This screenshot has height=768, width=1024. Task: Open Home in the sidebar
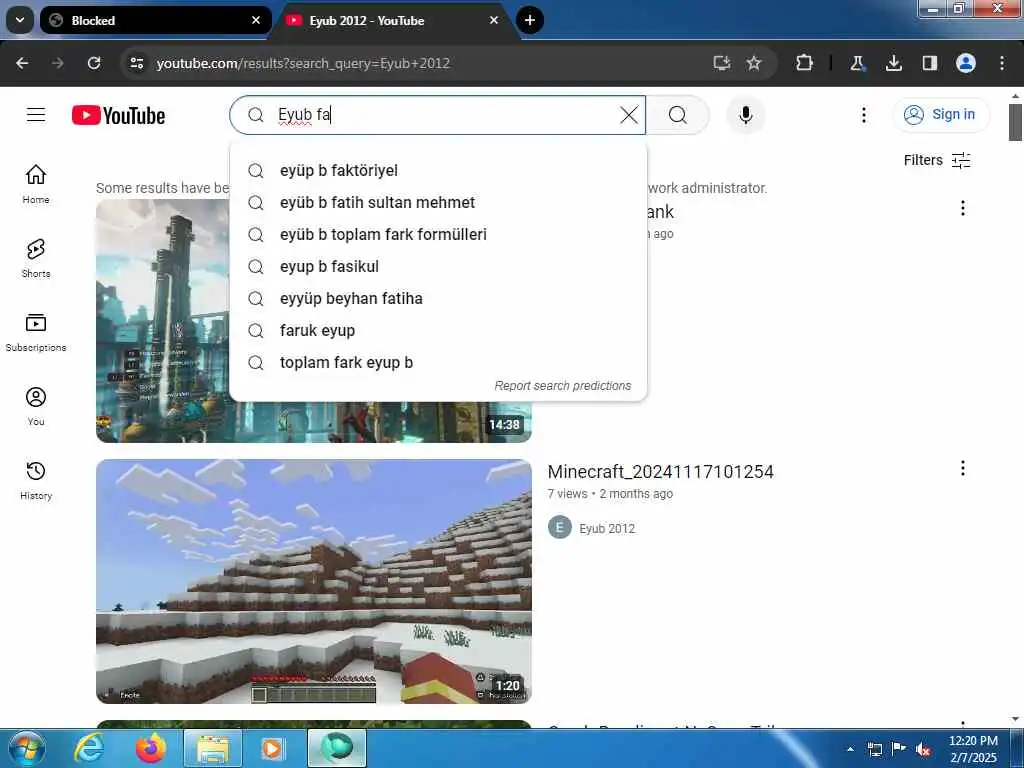click(36, 184)
